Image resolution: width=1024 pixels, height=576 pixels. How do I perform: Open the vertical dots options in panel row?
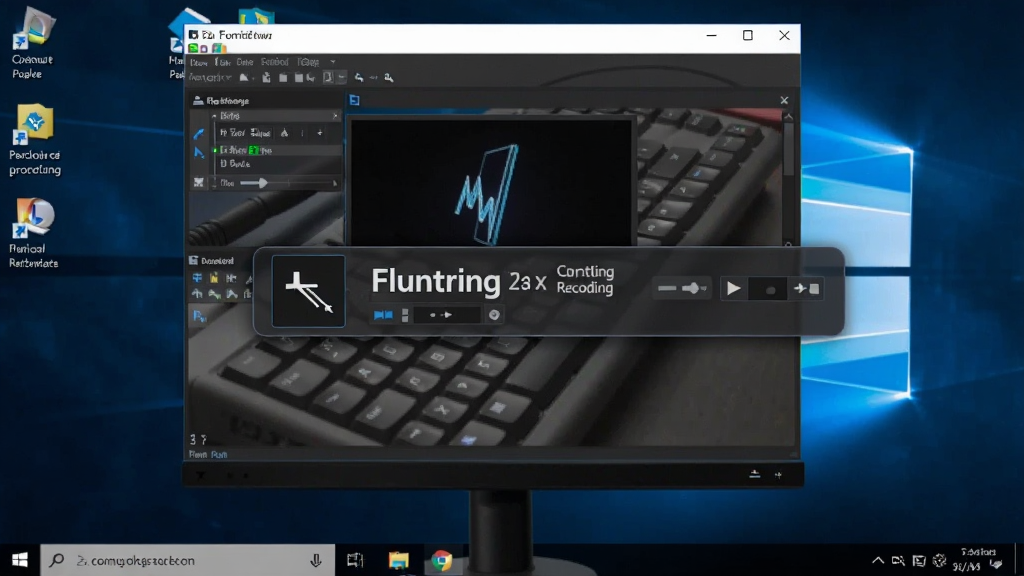pyautogui.click(x=302, y=133)
